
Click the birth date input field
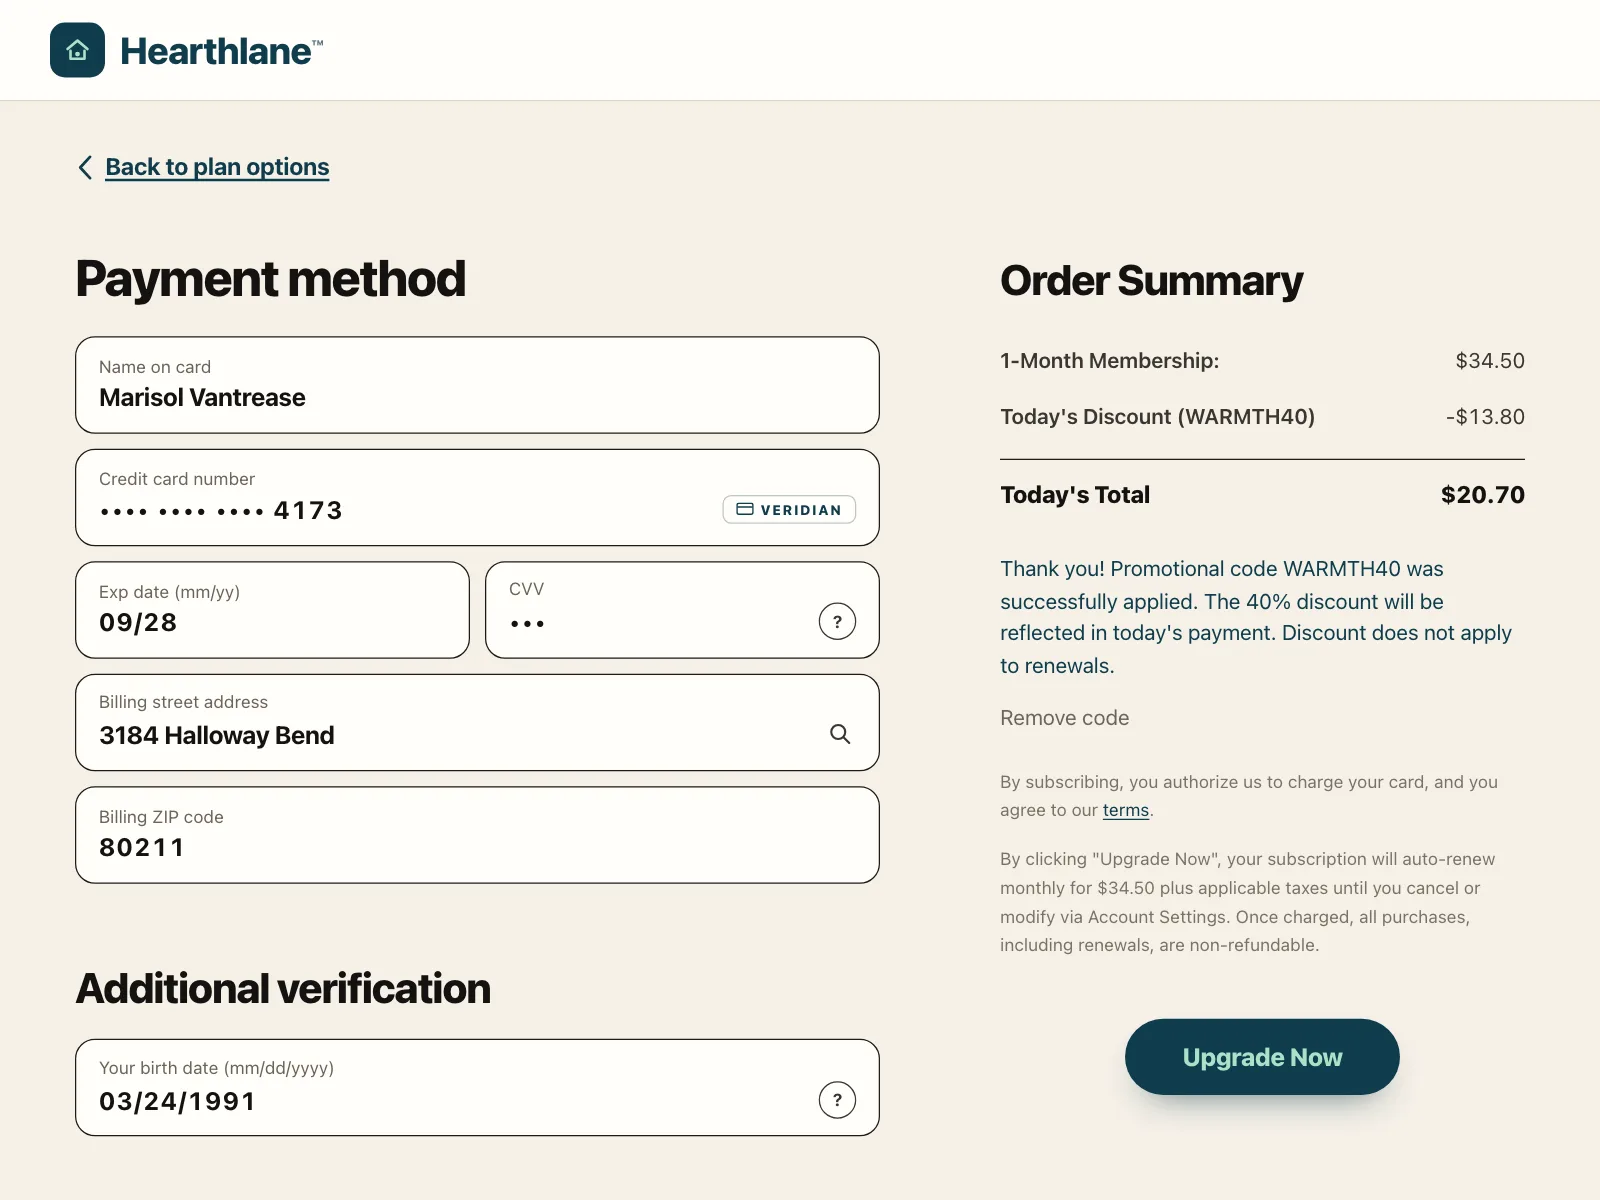pos(477,1087)
